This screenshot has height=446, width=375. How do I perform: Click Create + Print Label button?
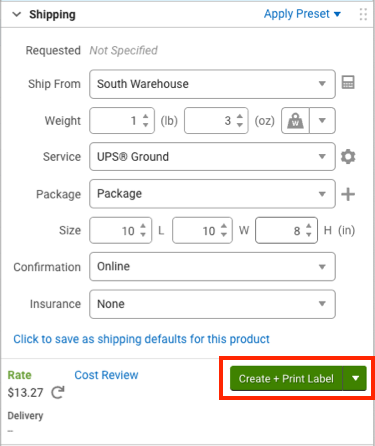(x=286, y=379)
